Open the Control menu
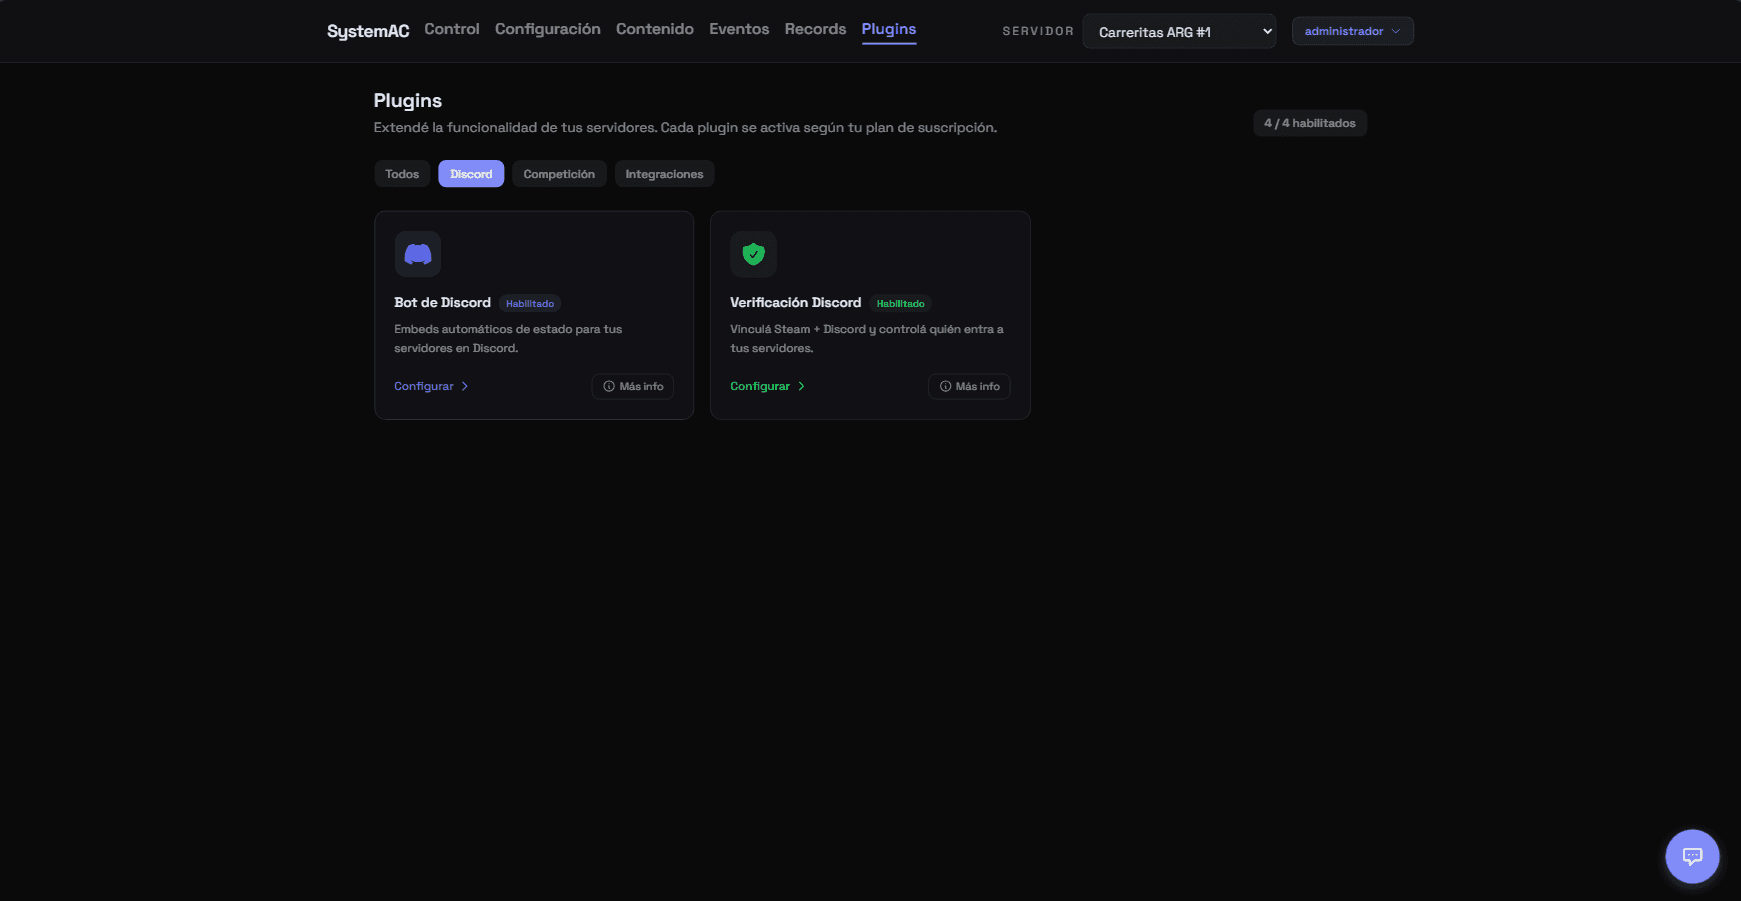The image size is (1741, 901). [452, 29]
